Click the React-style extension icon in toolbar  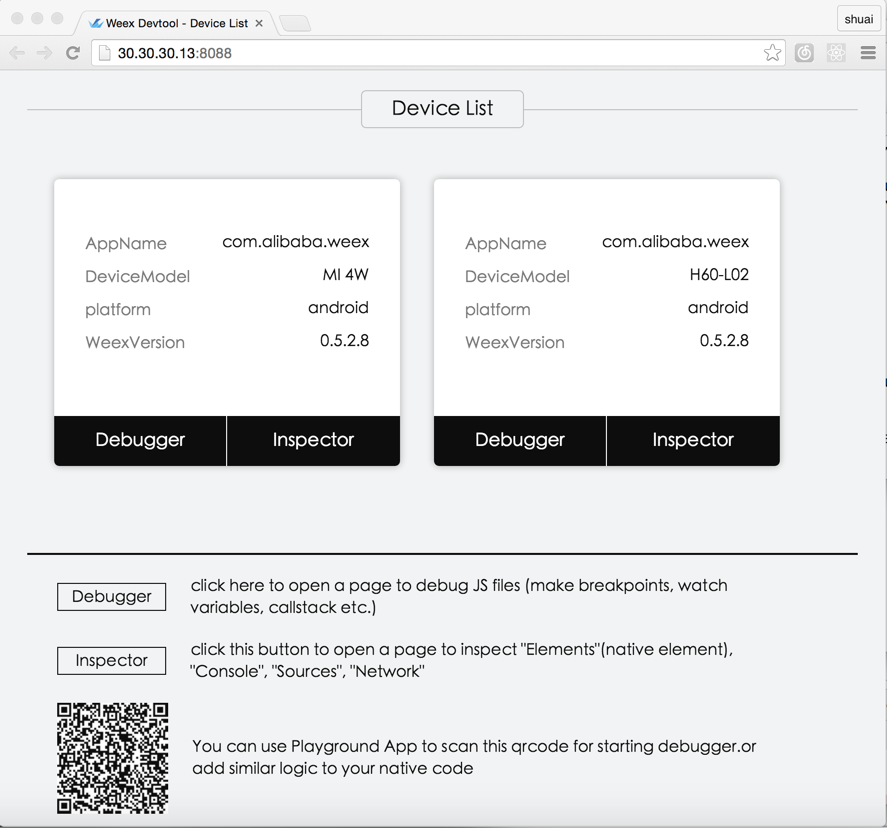pos(836,53)
